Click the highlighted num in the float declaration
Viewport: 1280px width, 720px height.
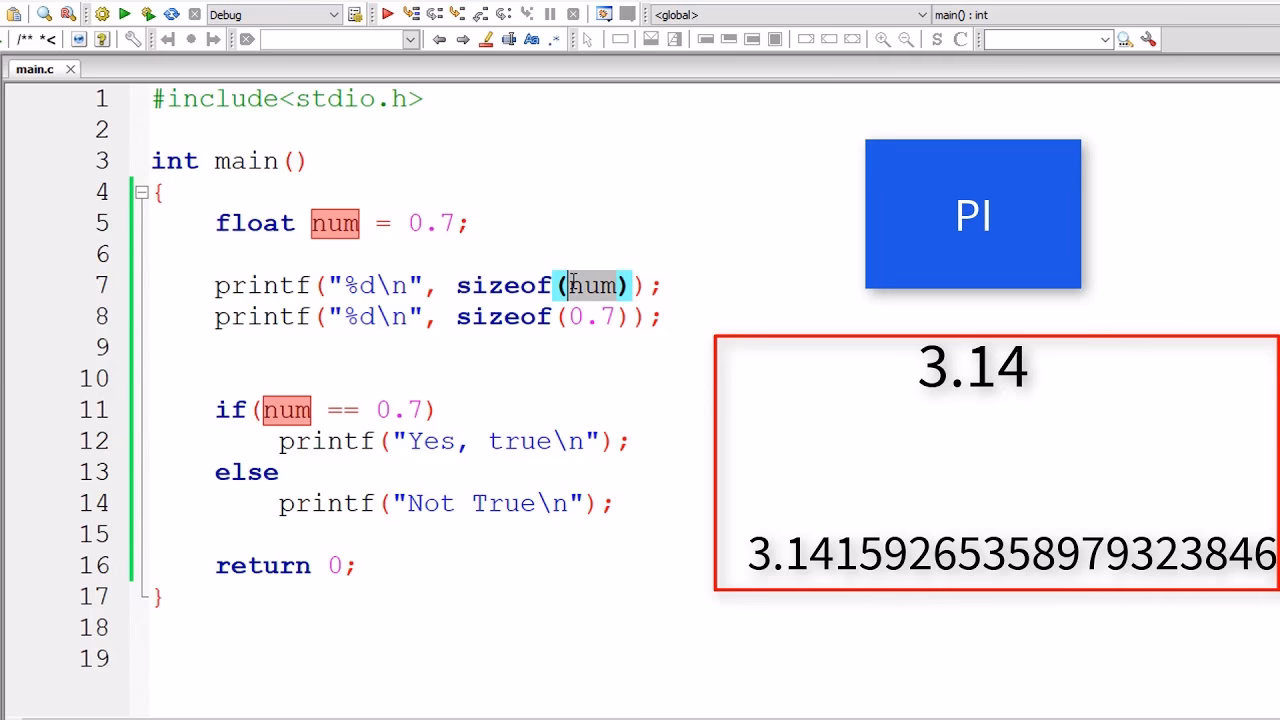click(x=335, y=223)
